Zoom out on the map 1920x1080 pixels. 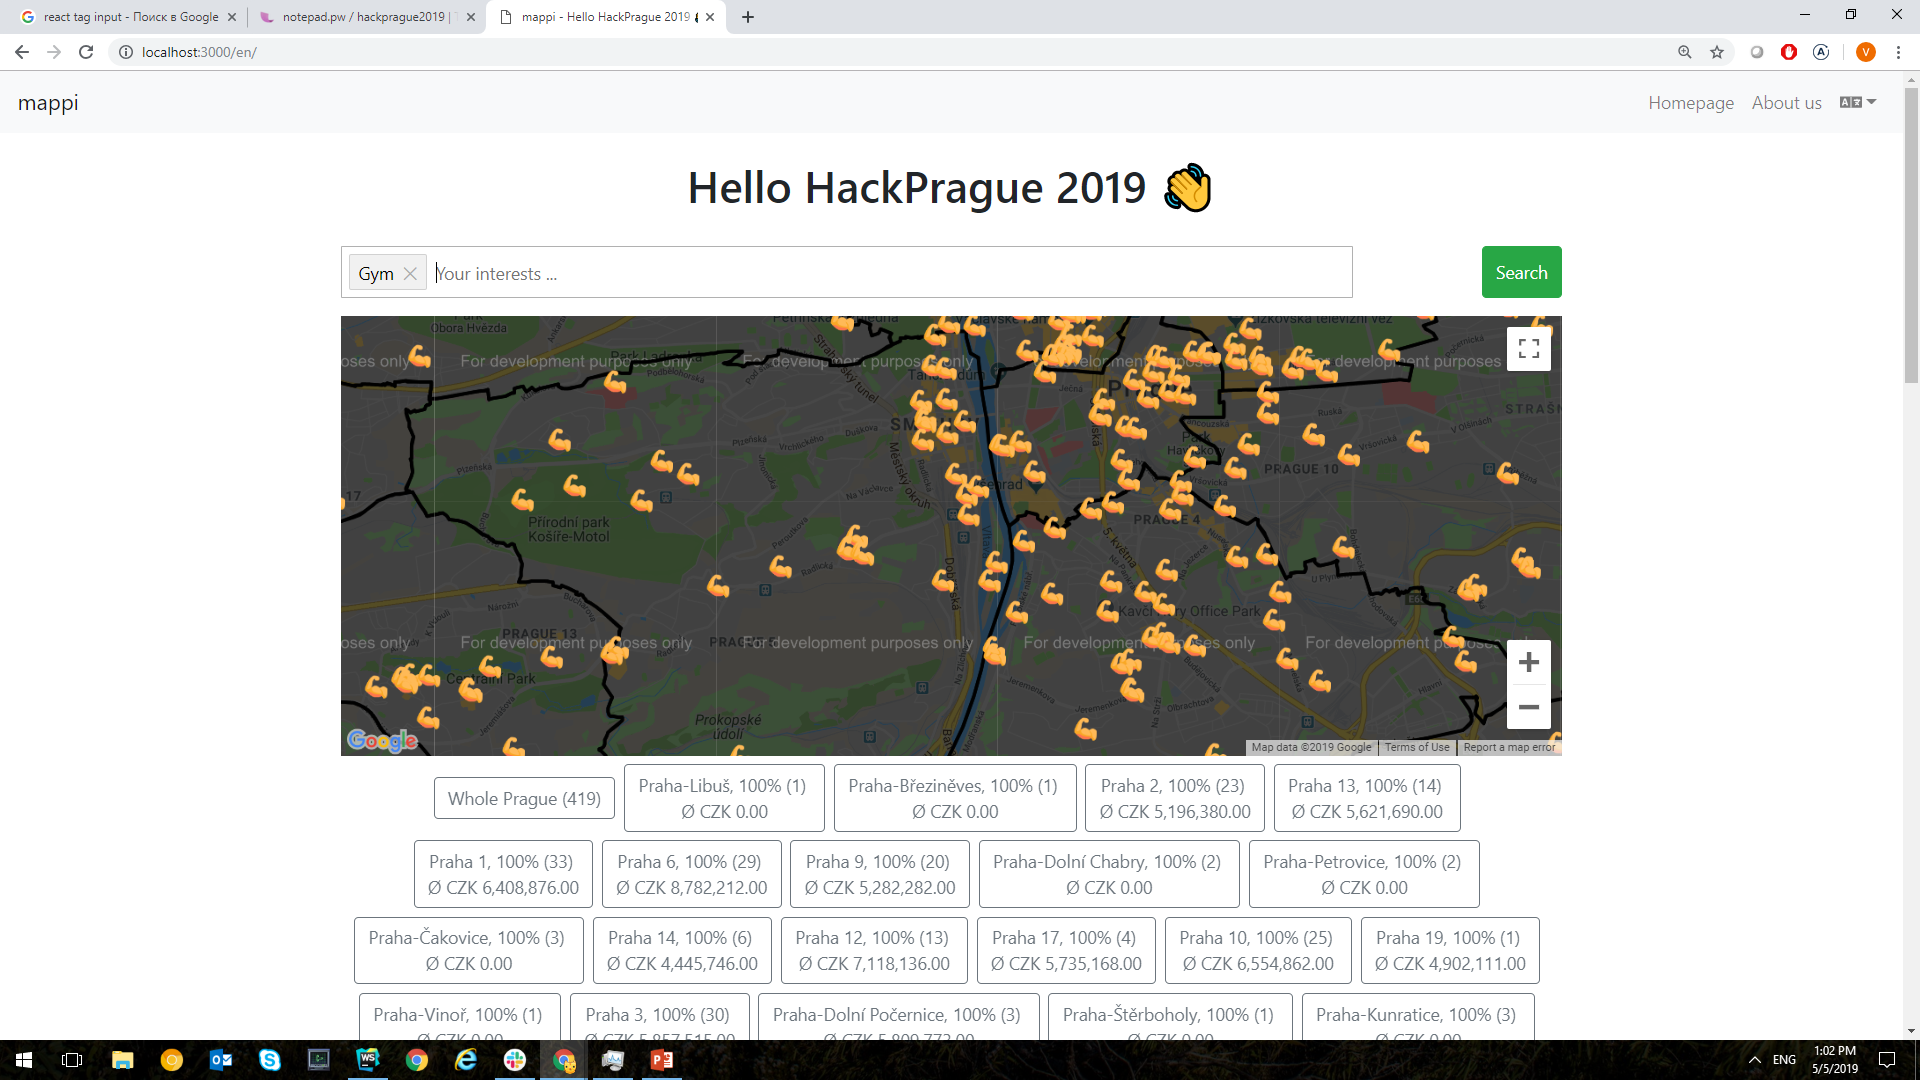click(1528, 707)
